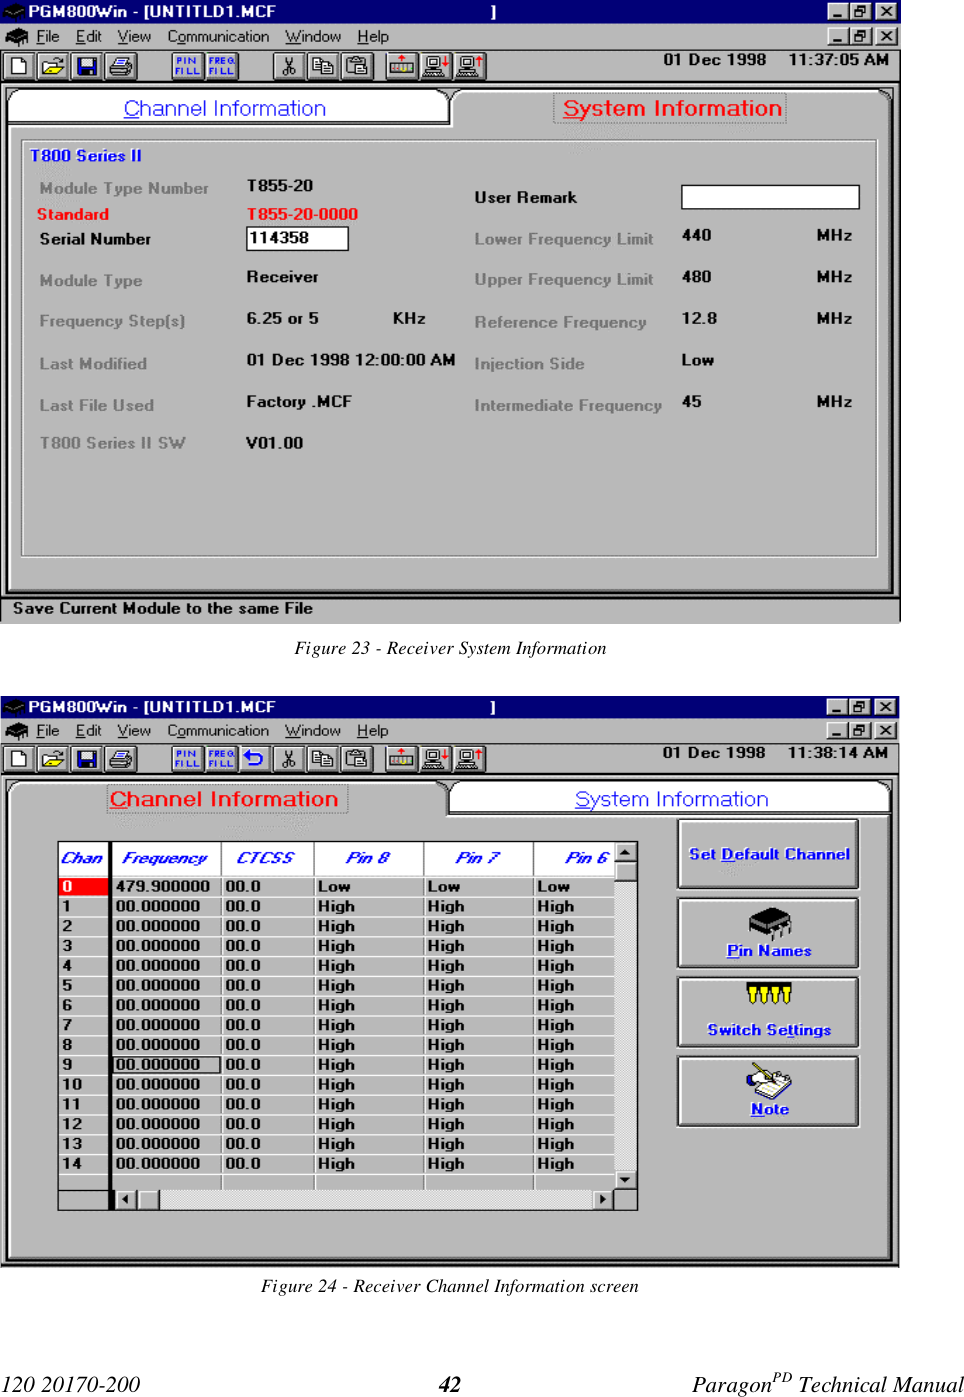Click the module-board icon with red arrow, Figure 23 window
The width and height of the screenshot is (964, 1397).
coord(402,66)
